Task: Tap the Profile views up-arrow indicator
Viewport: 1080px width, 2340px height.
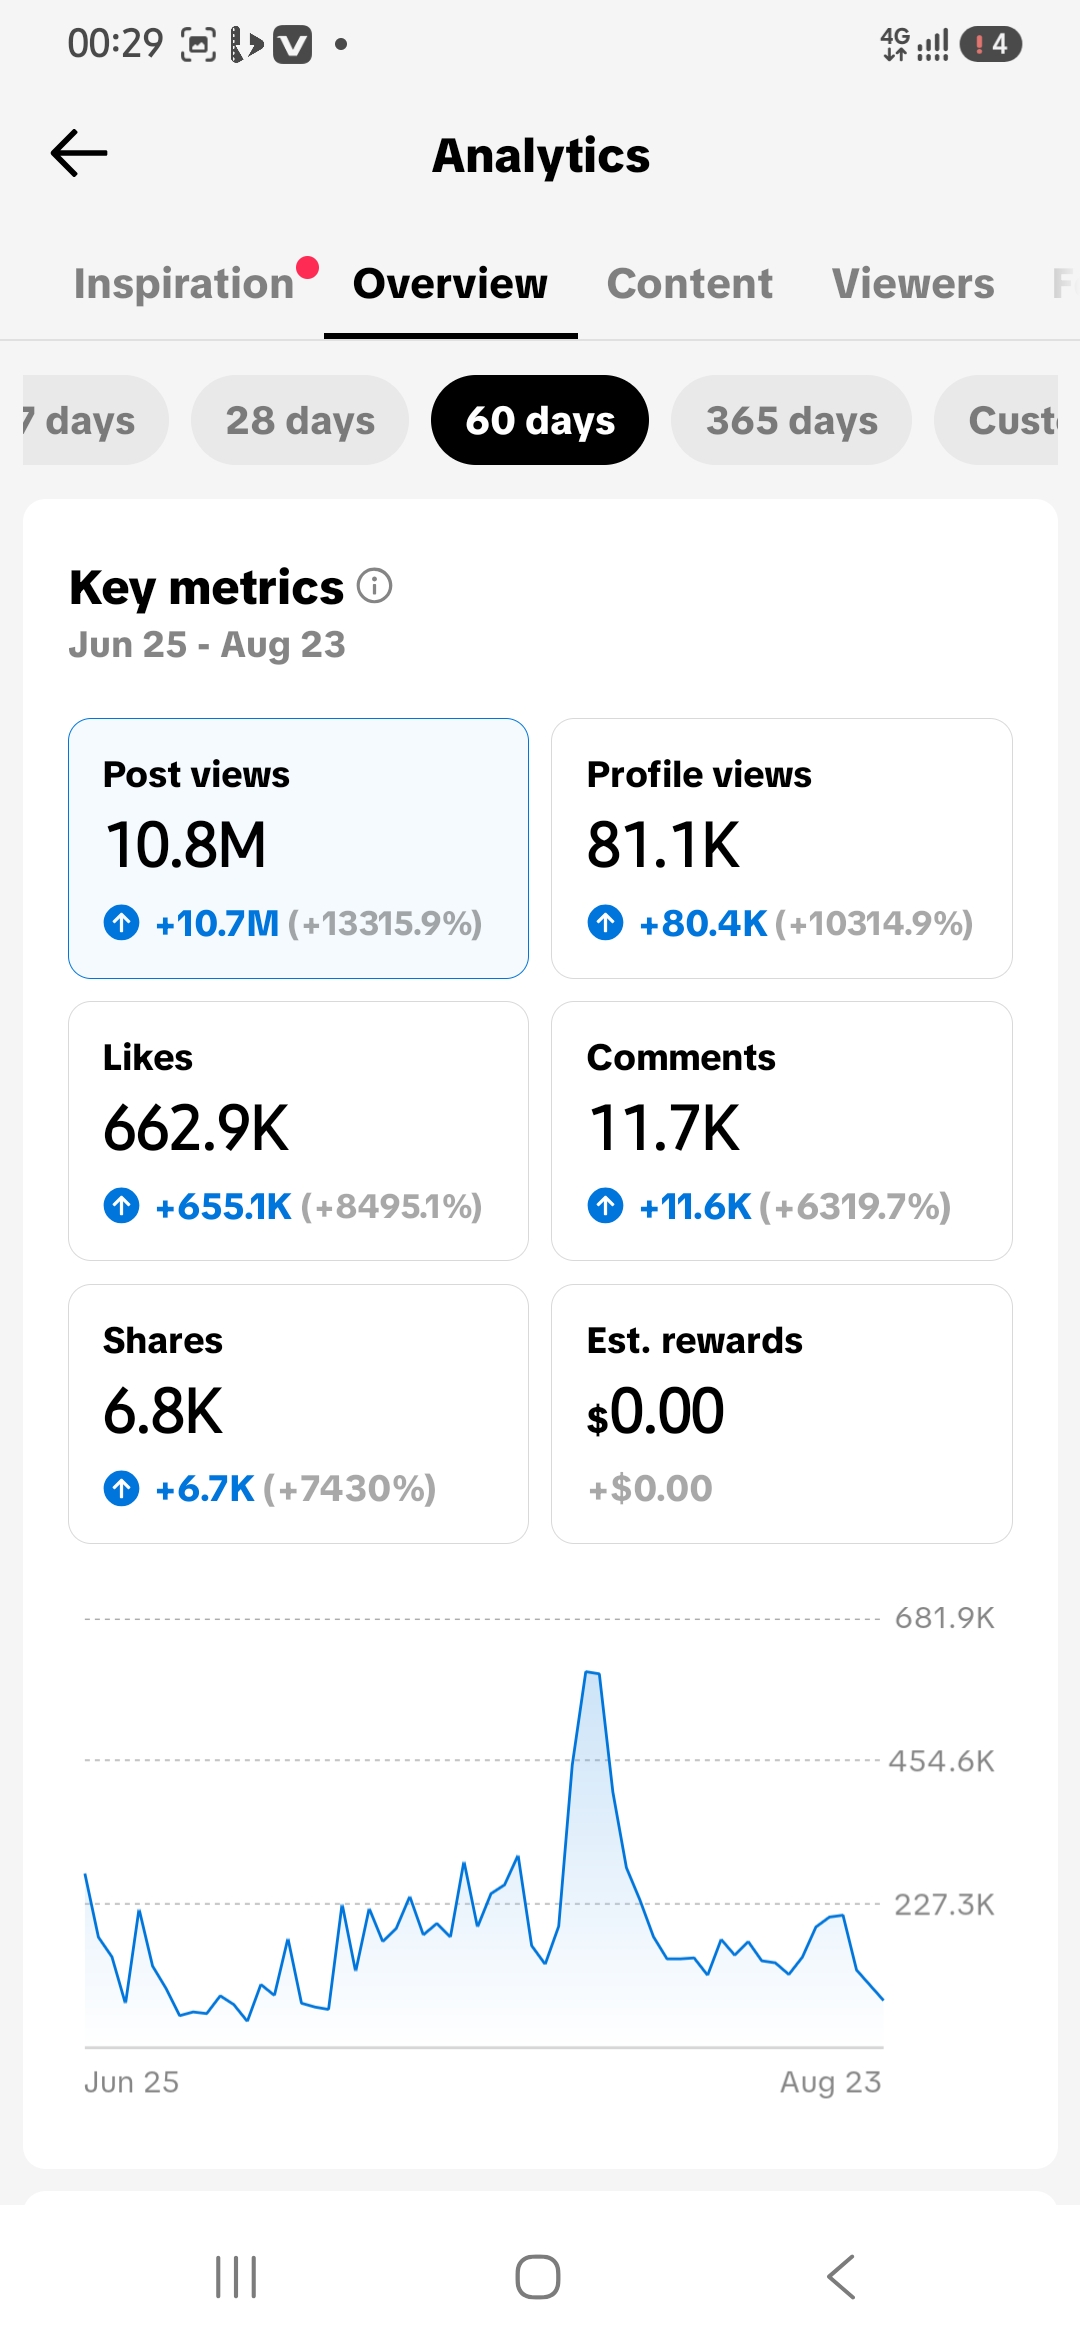Action: pos(605,922)
